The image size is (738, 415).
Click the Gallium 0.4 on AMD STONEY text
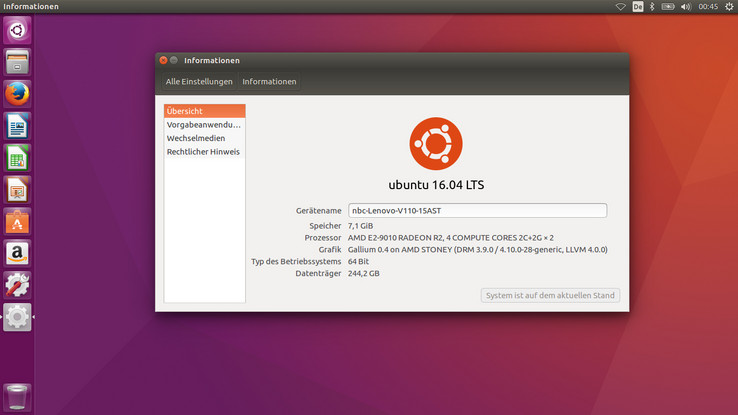pos(478,250)
